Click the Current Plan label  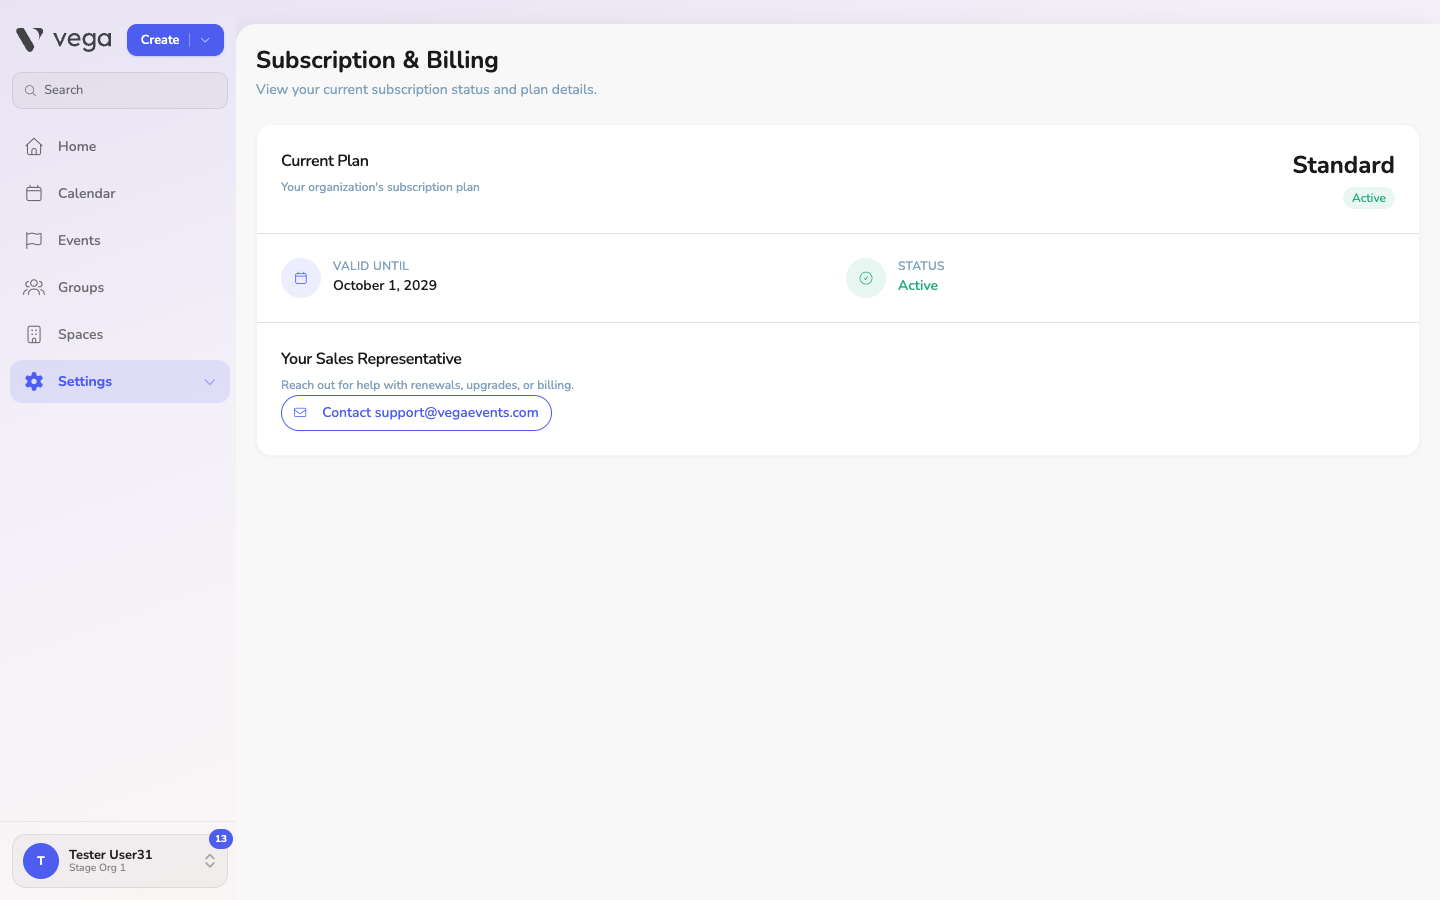coord(325,161)
